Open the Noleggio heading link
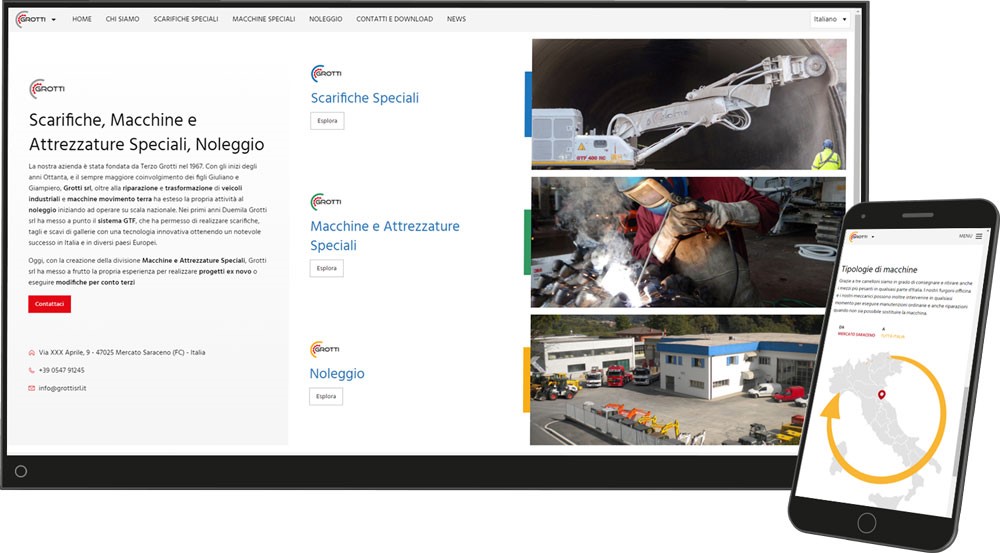1000x553 pixels. pyautogui.click(x=337, y=373)
